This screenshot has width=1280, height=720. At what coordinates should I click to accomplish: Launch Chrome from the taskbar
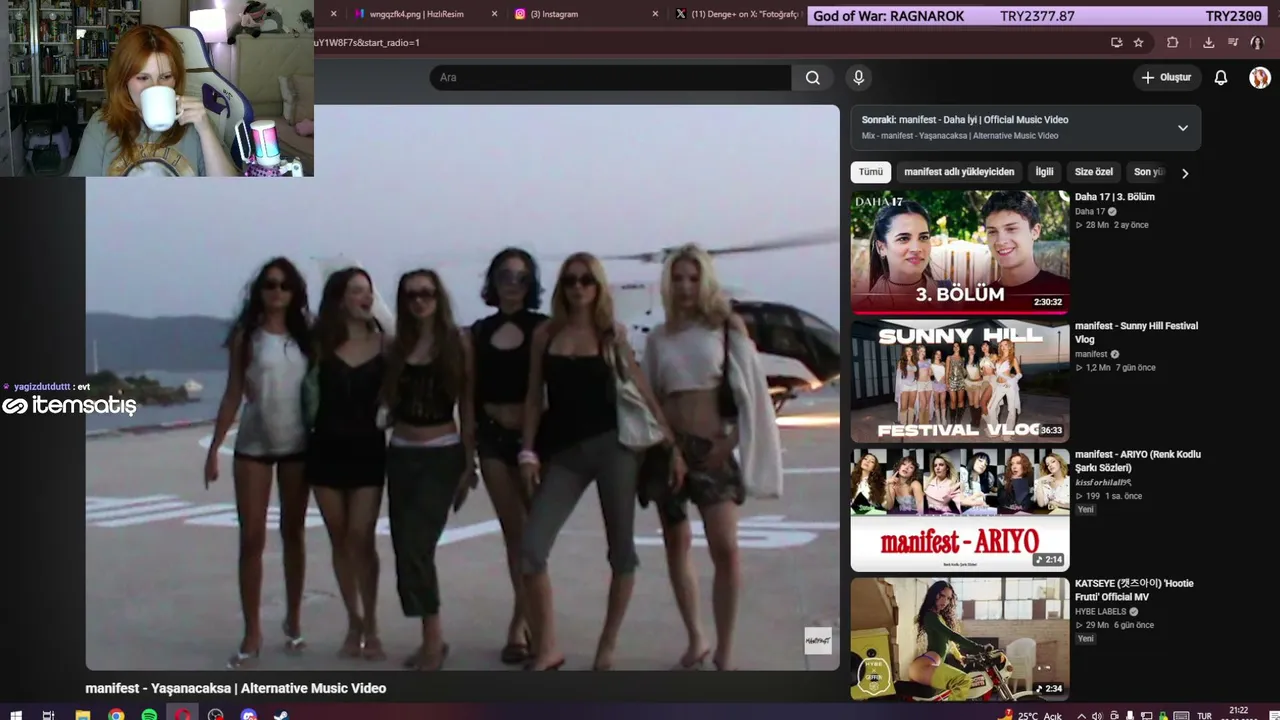(116, 715)
